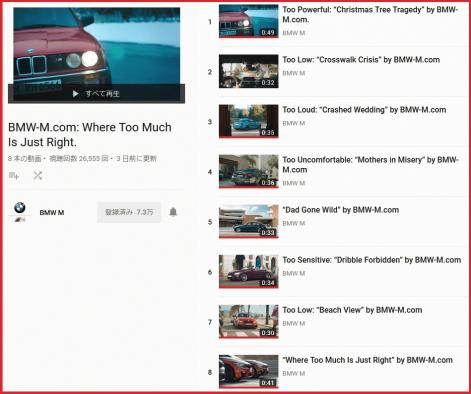This screenshot has width=471, height=394.
Task: Open thumbnail of Crashed Wedding video
Action: pyautogui.click(x=248, y=121)
